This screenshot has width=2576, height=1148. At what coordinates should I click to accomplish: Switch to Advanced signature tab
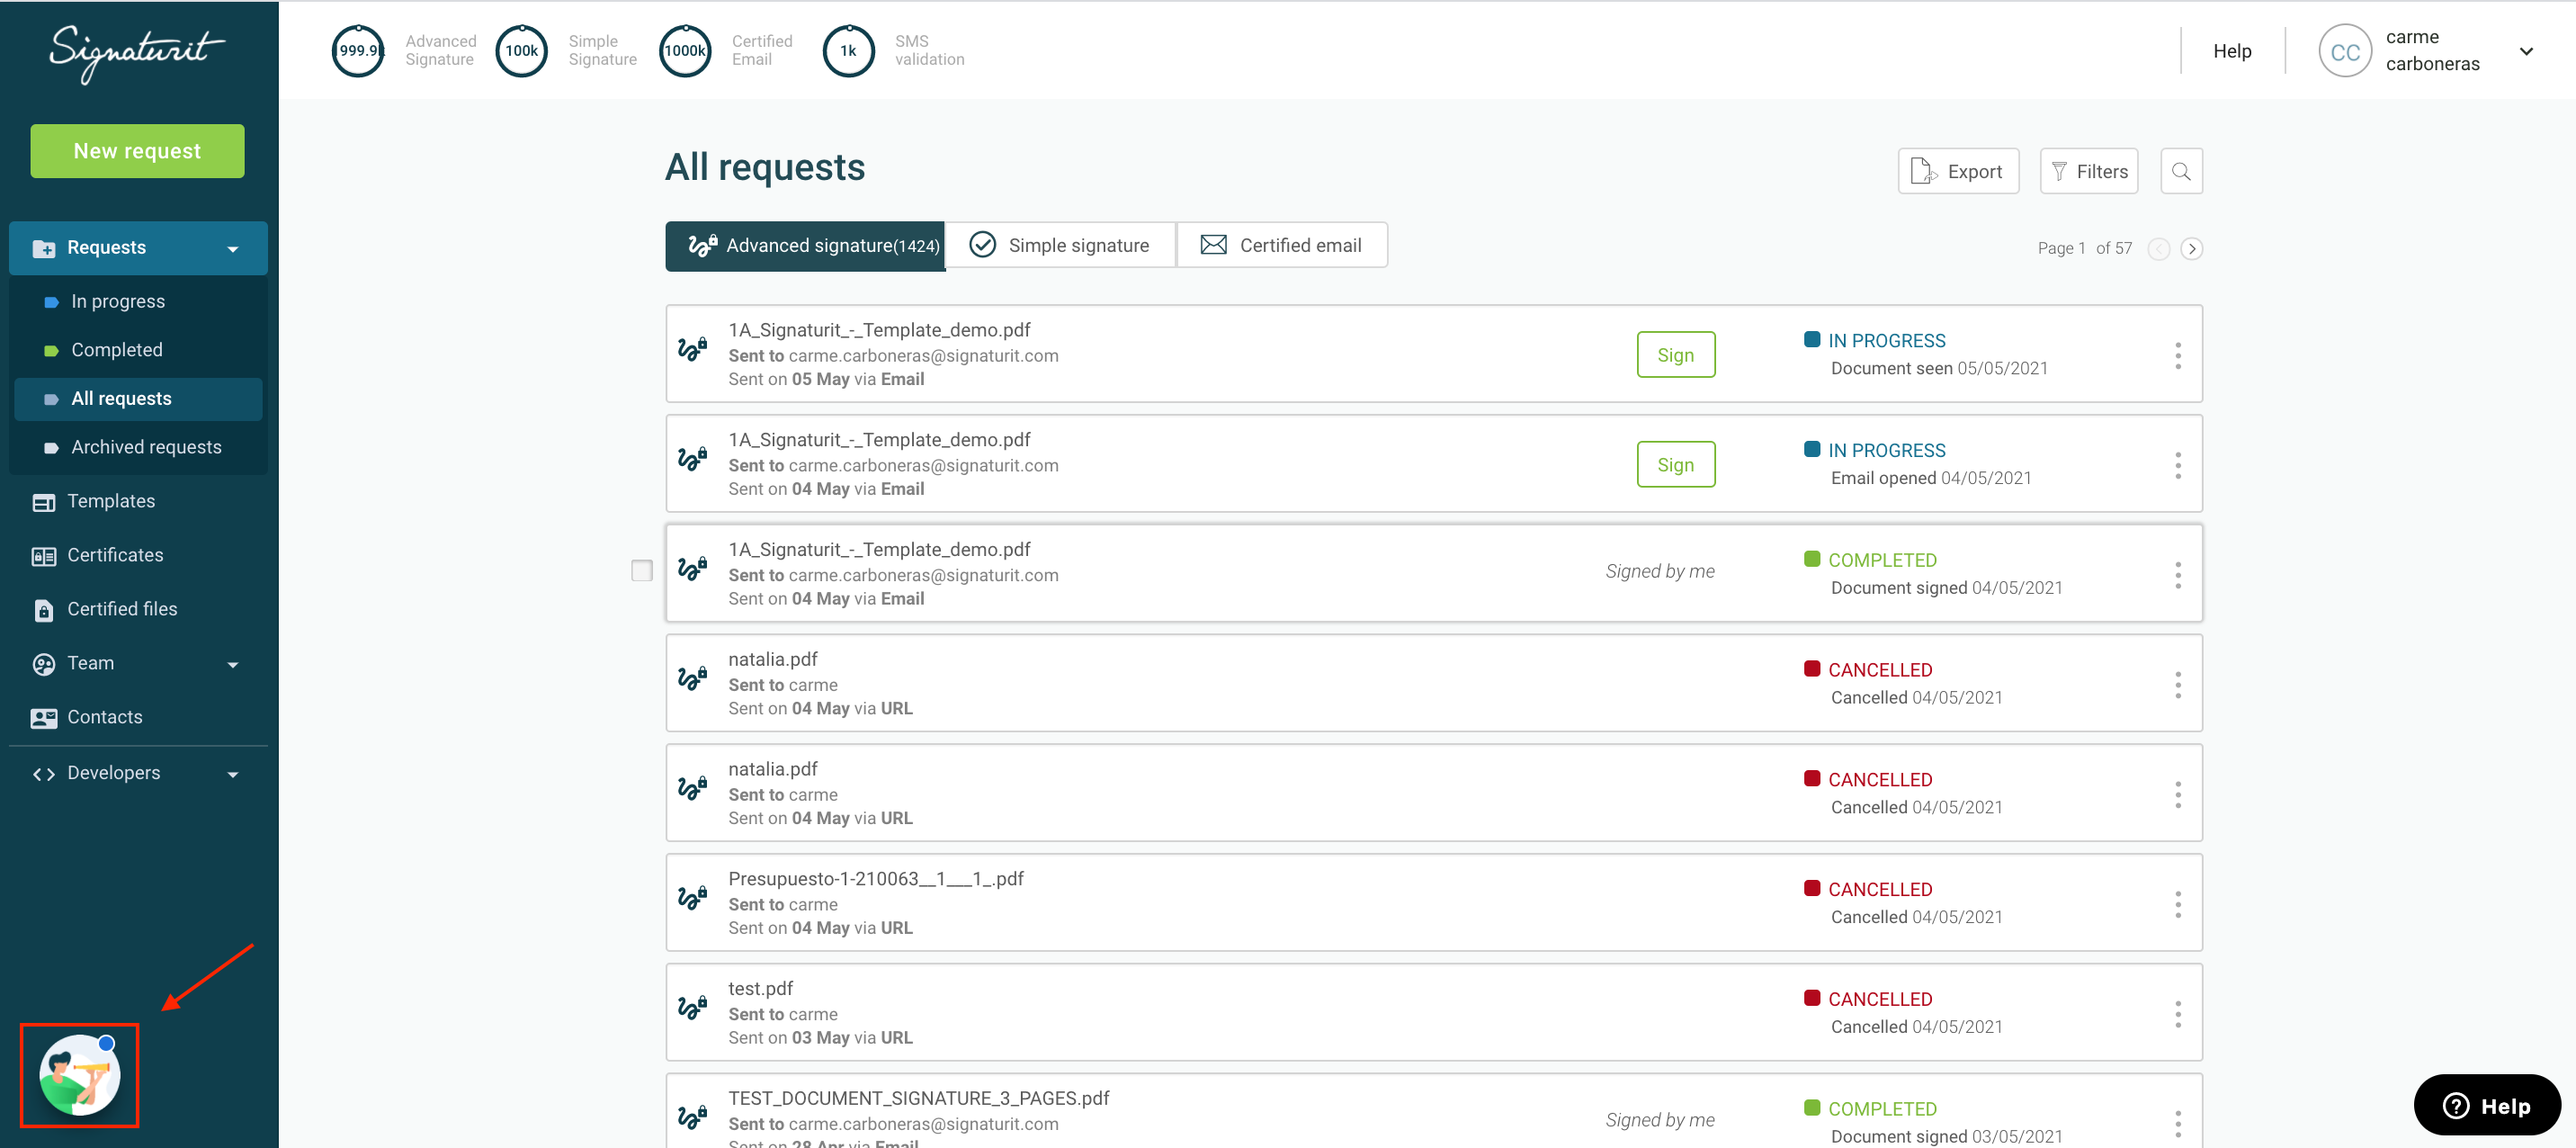[x=805, y=246]
